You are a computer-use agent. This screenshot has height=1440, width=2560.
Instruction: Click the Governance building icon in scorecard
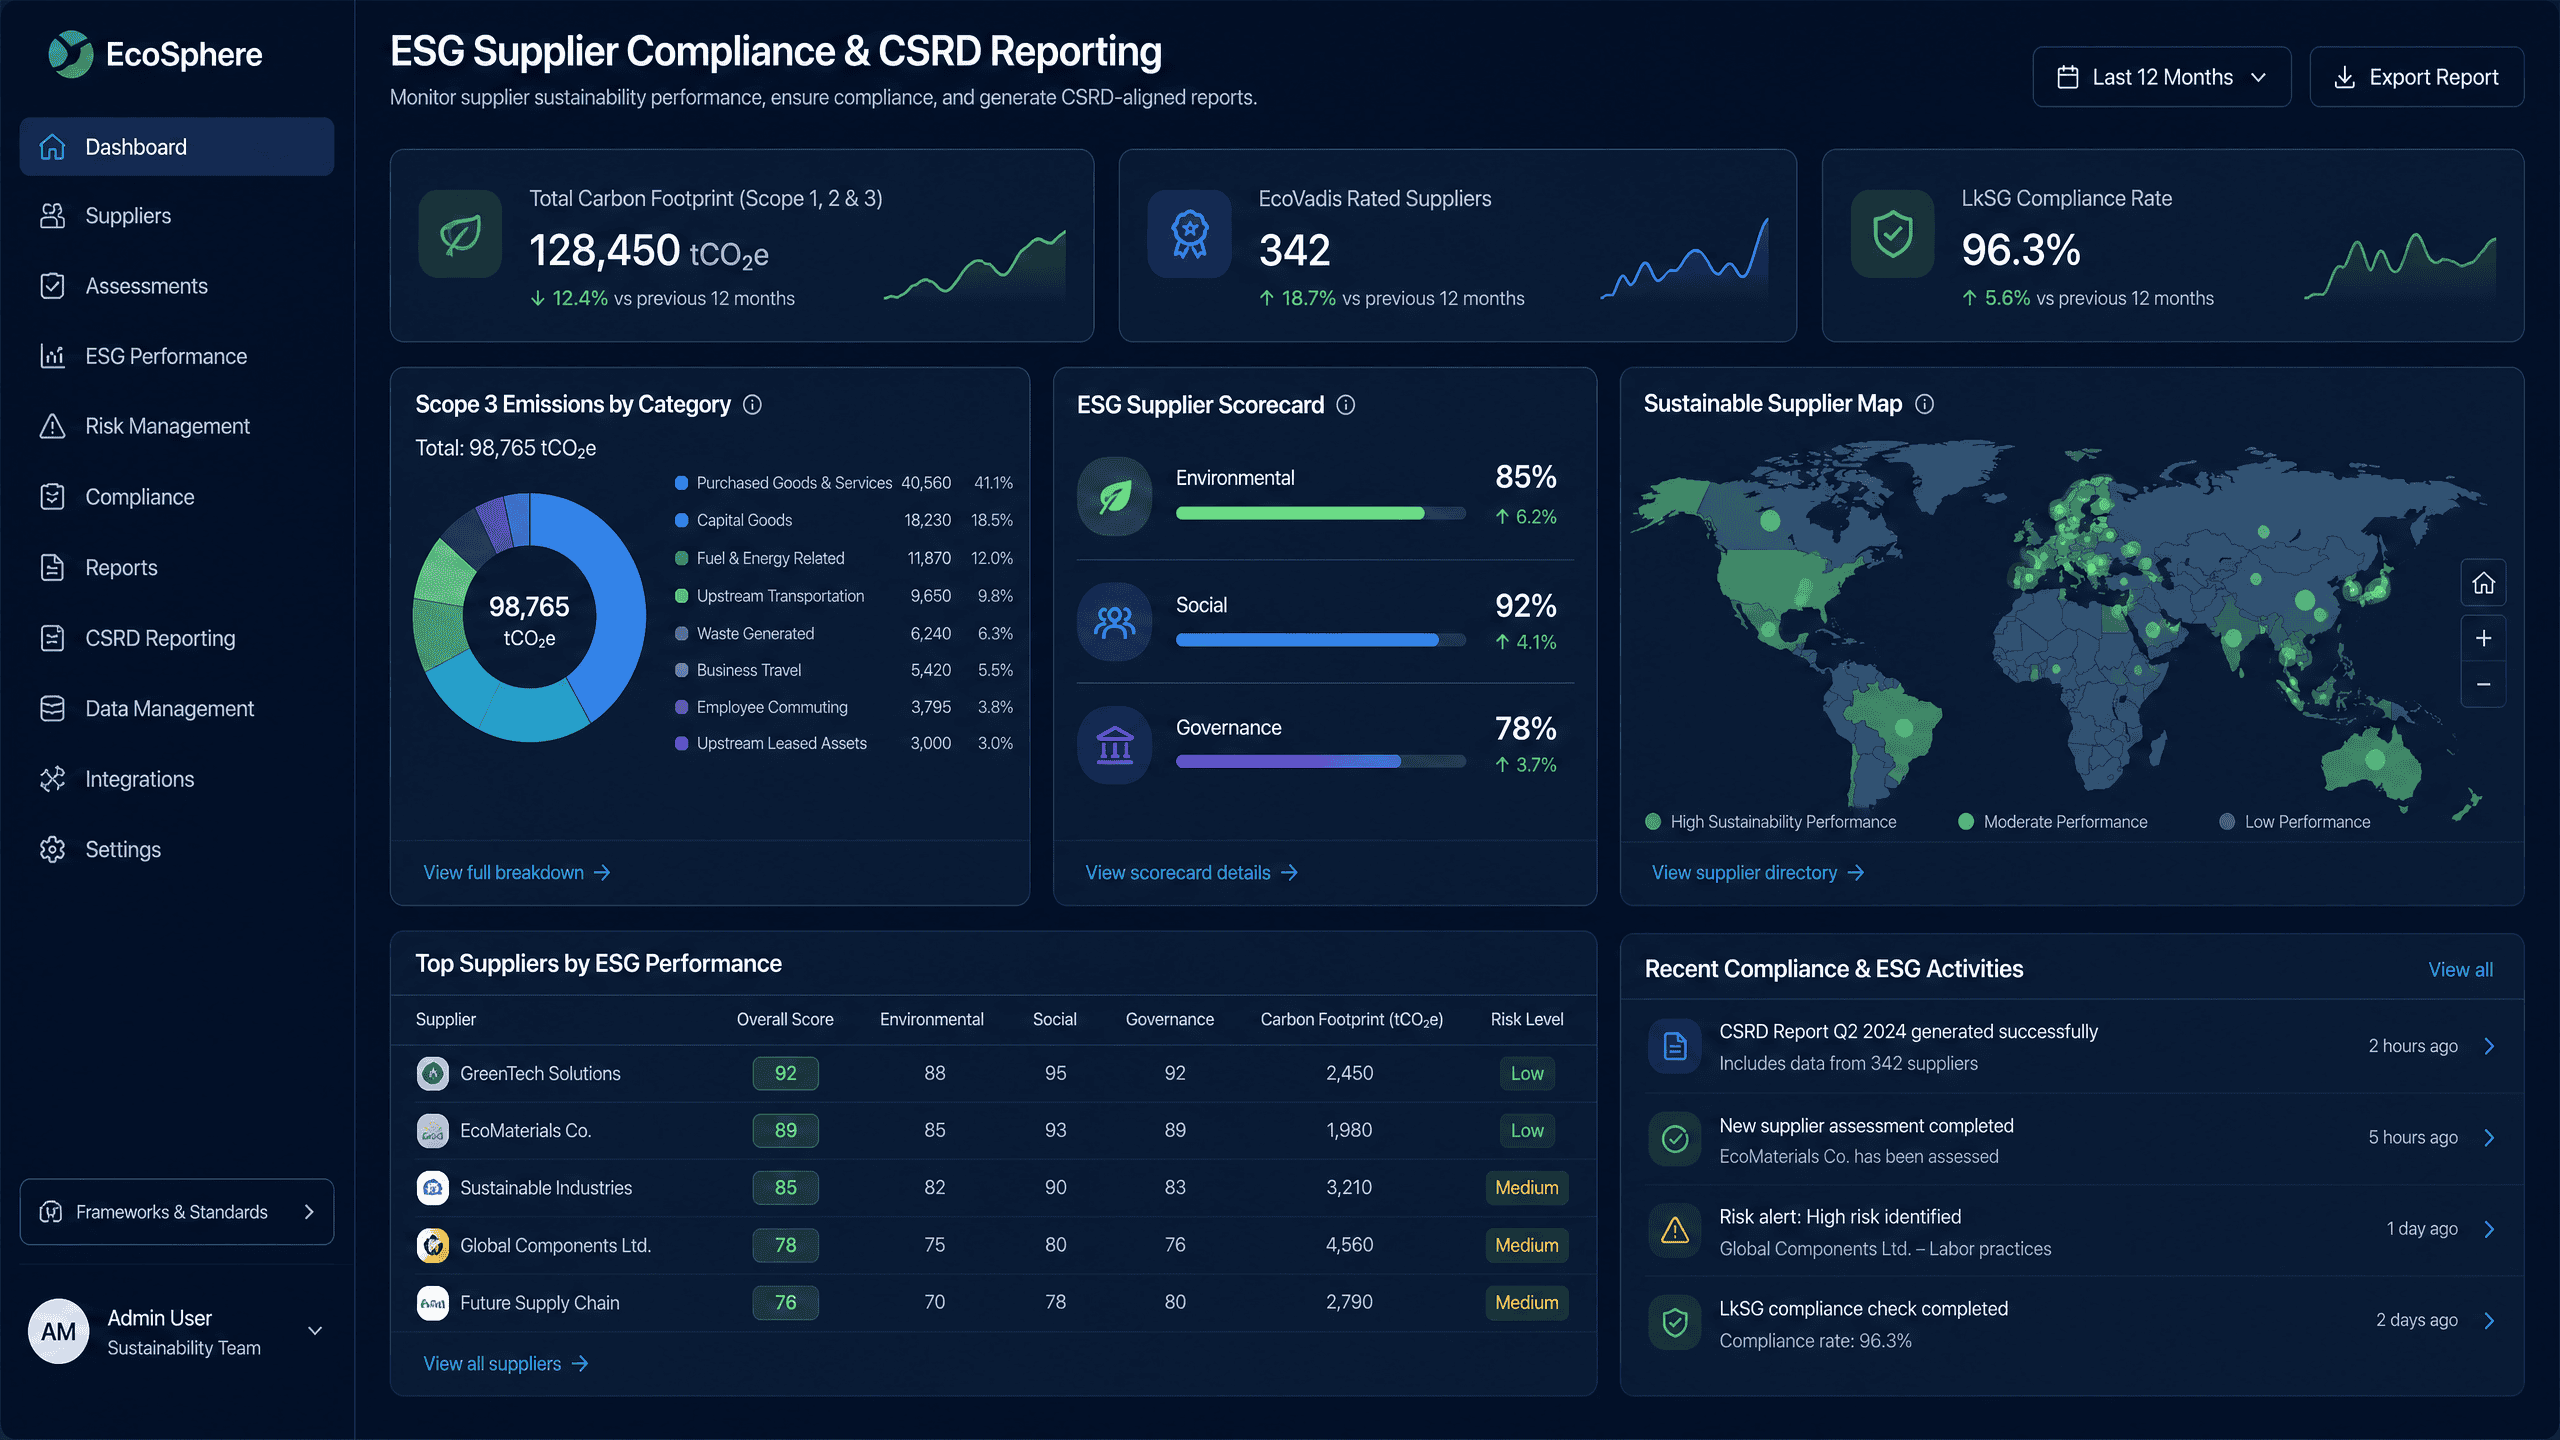coord(1115,745)
